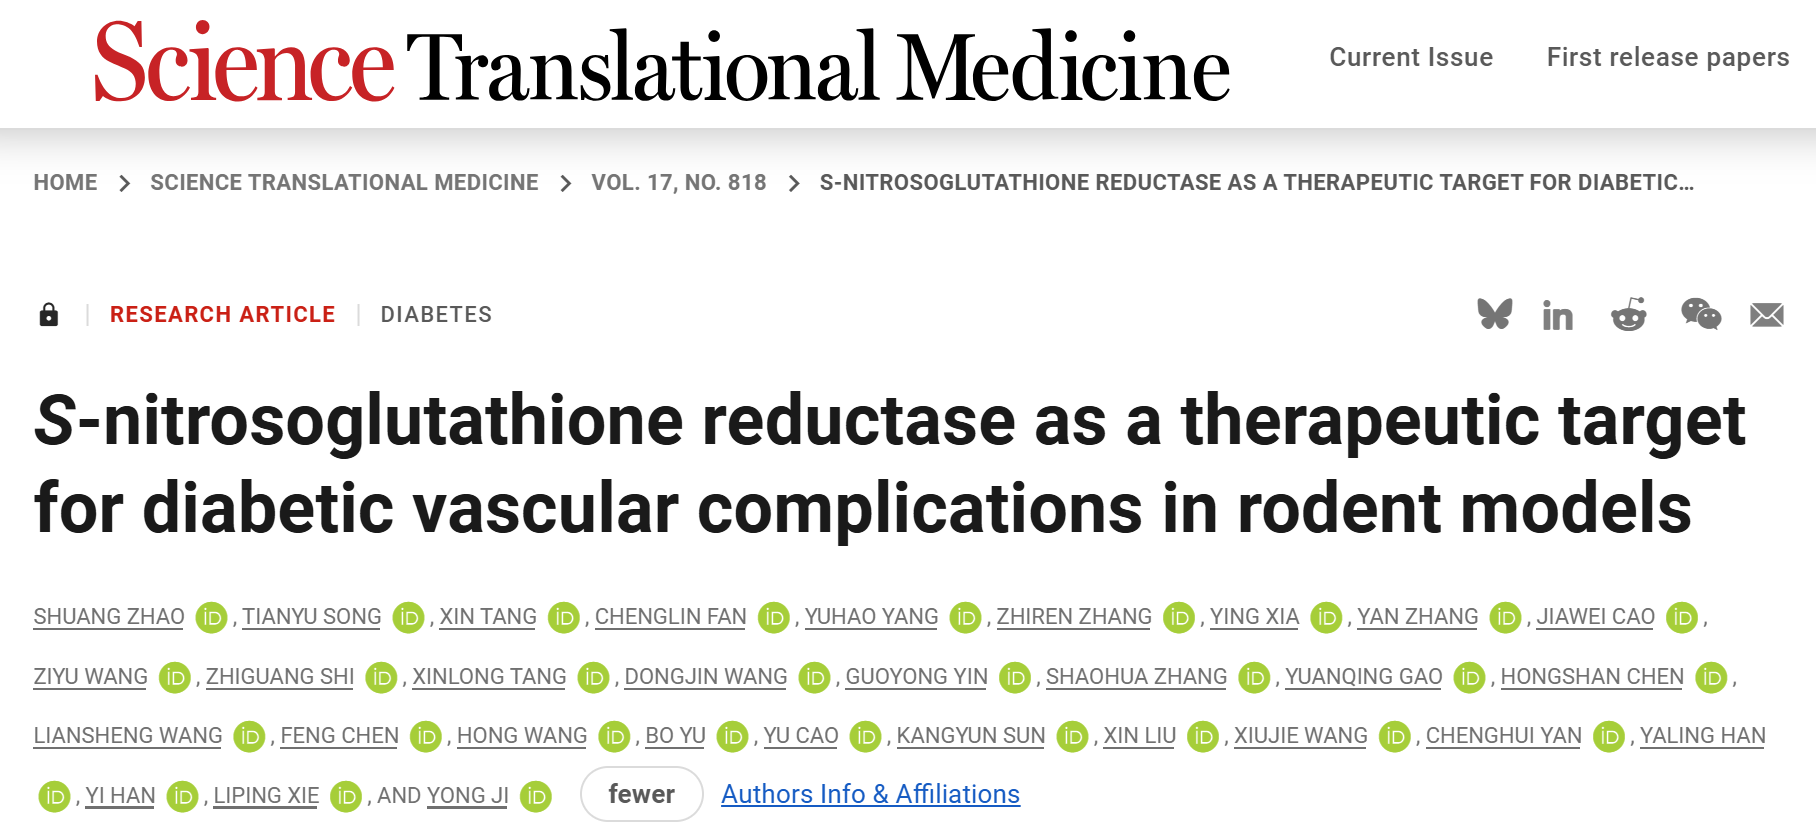Click the lock access icon
Viewport: 1816px width, 834px height.
click(x=48, y=315)
